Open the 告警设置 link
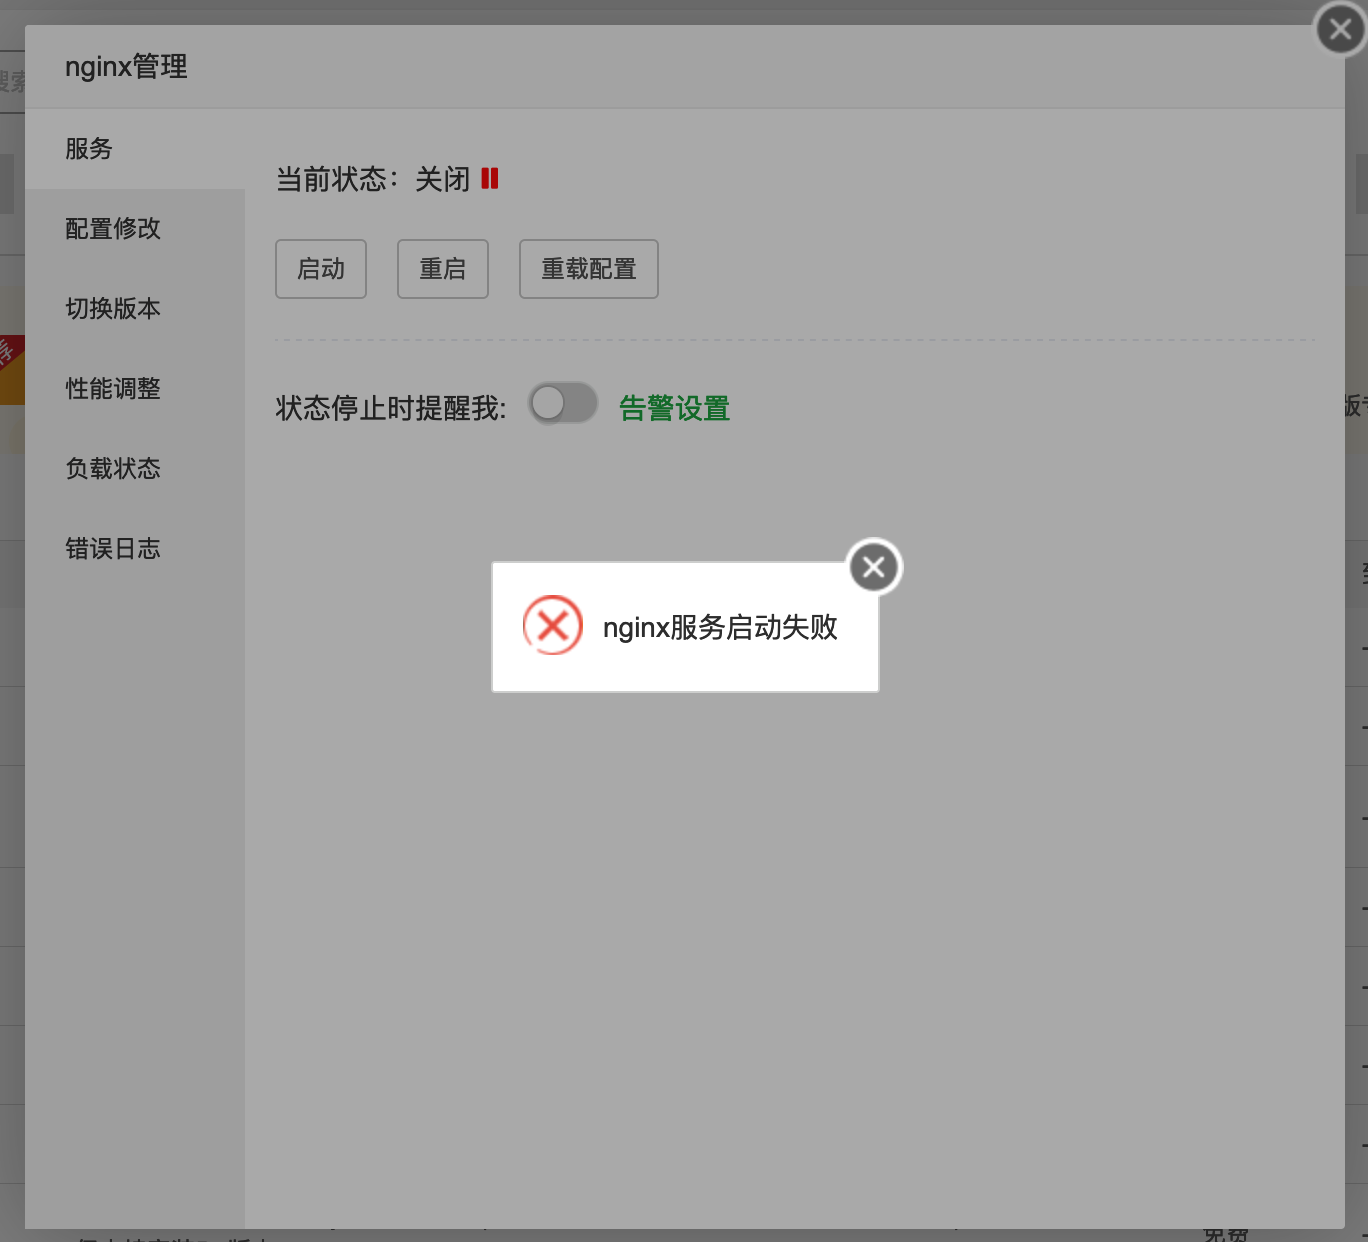Viewport: 1368px width, 1242px height. click(x=675, y=408)
